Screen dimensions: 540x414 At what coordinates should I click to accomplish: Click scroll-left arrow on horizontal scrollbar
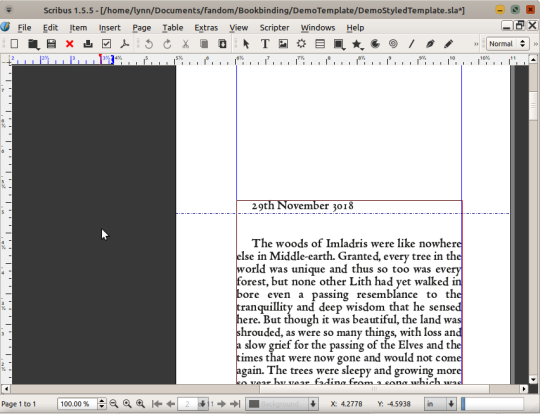(x=6, y=389)
